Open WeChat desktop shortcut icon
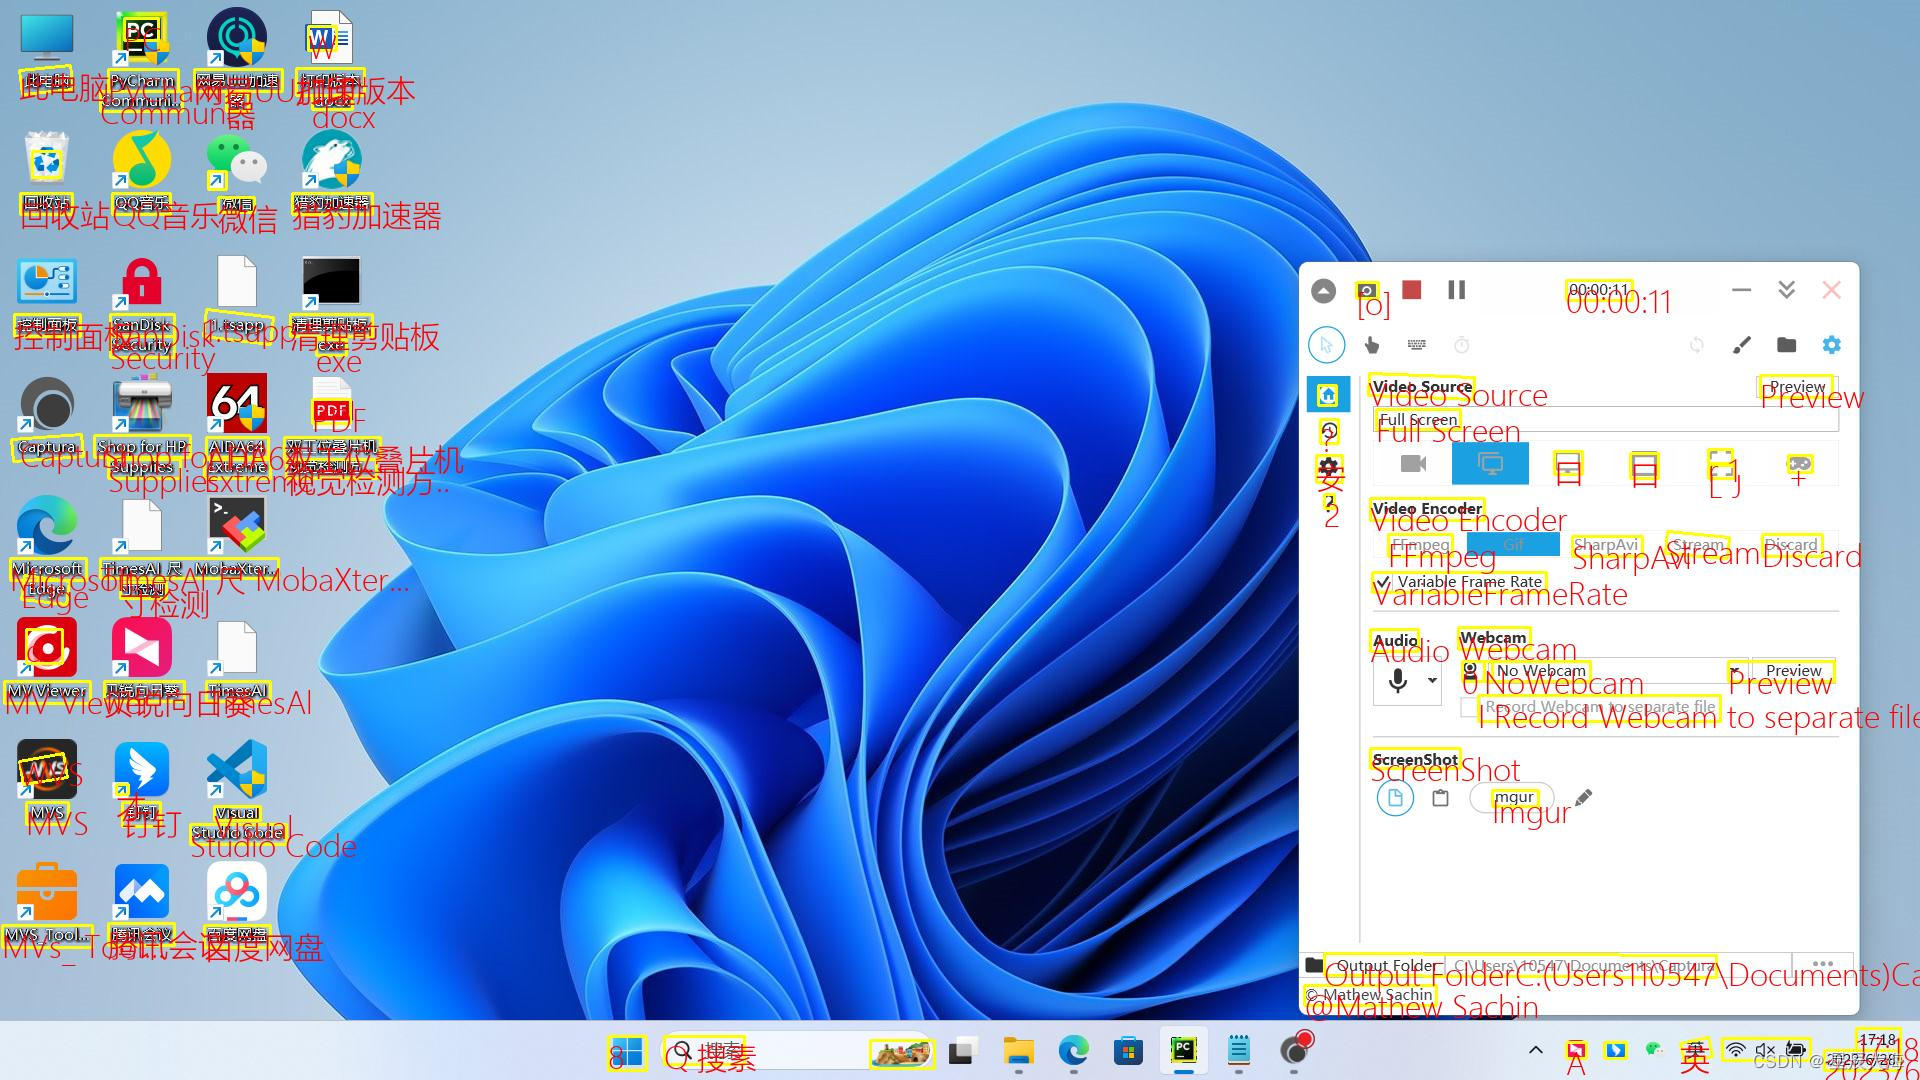Screen dimensions: 1920x1080 point(237,172)
